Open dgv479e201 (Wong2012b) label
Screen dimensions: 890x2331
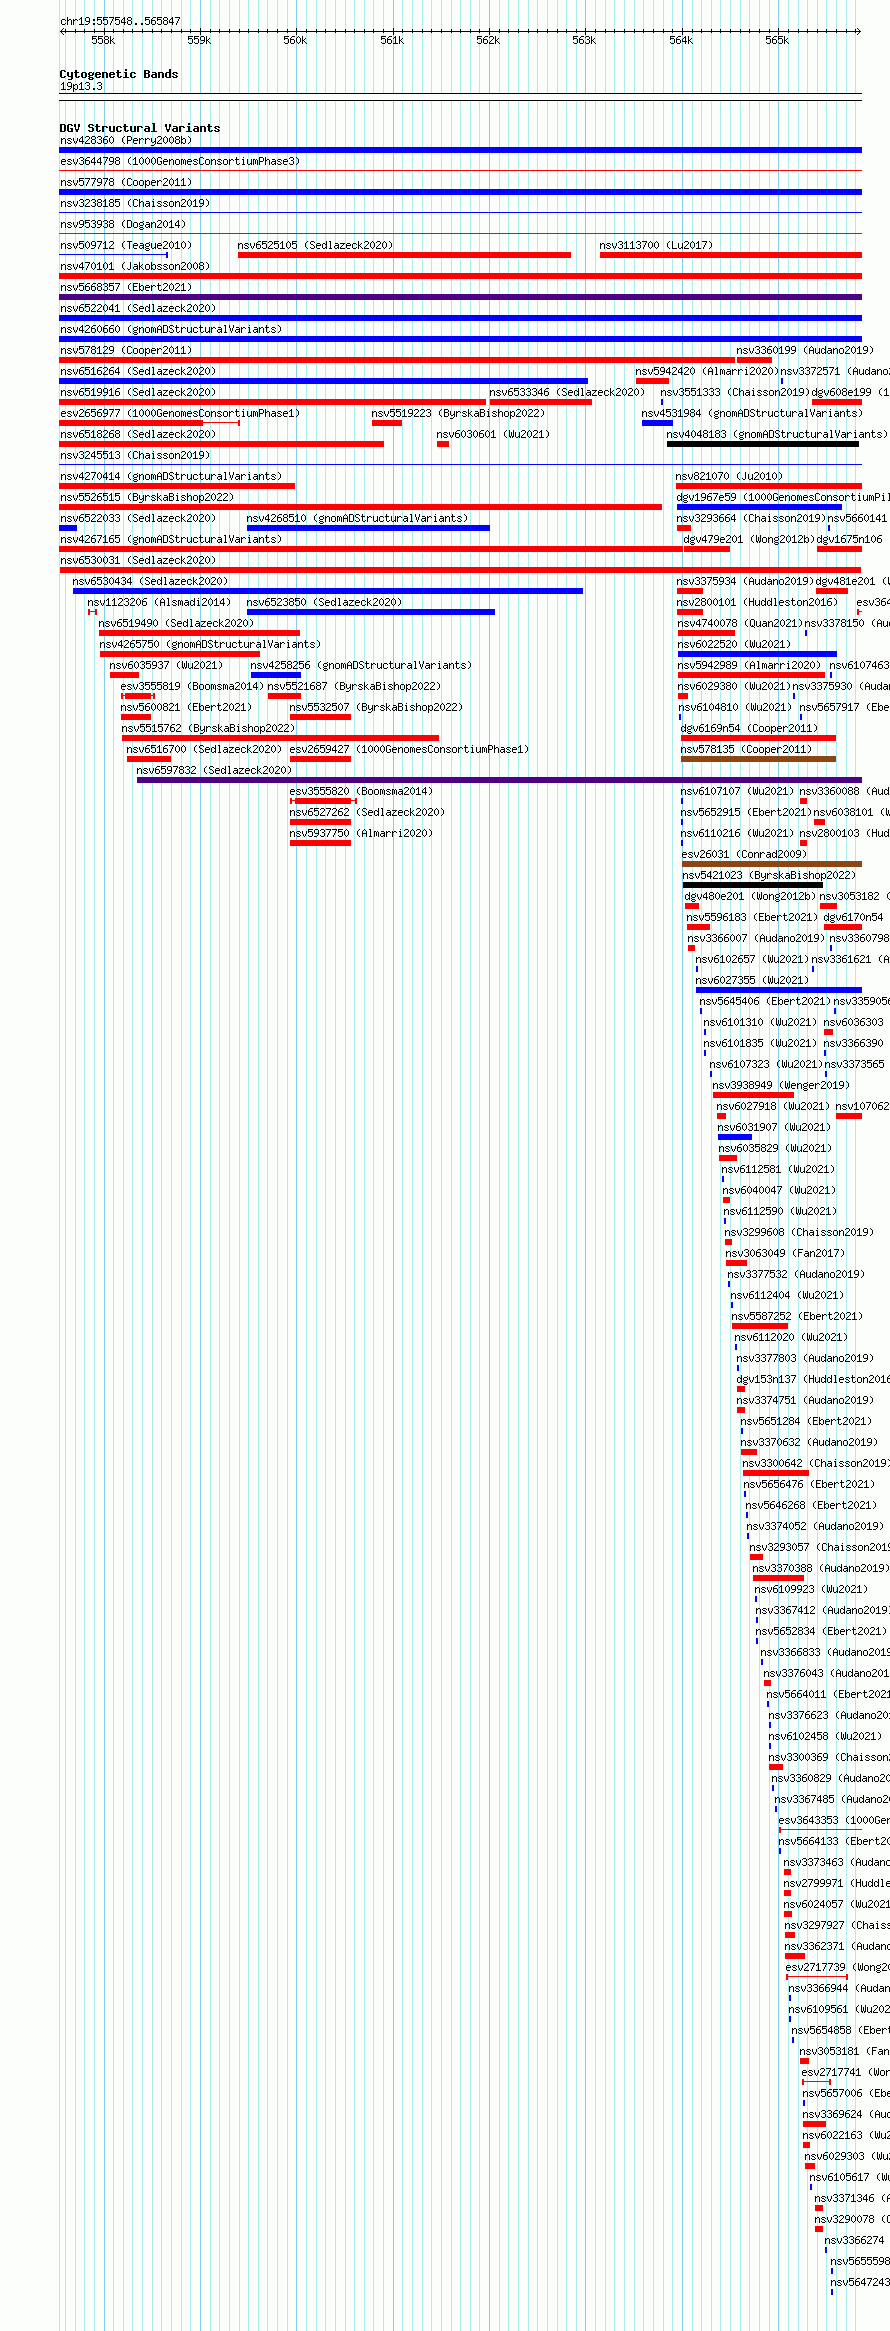[749, 540]
